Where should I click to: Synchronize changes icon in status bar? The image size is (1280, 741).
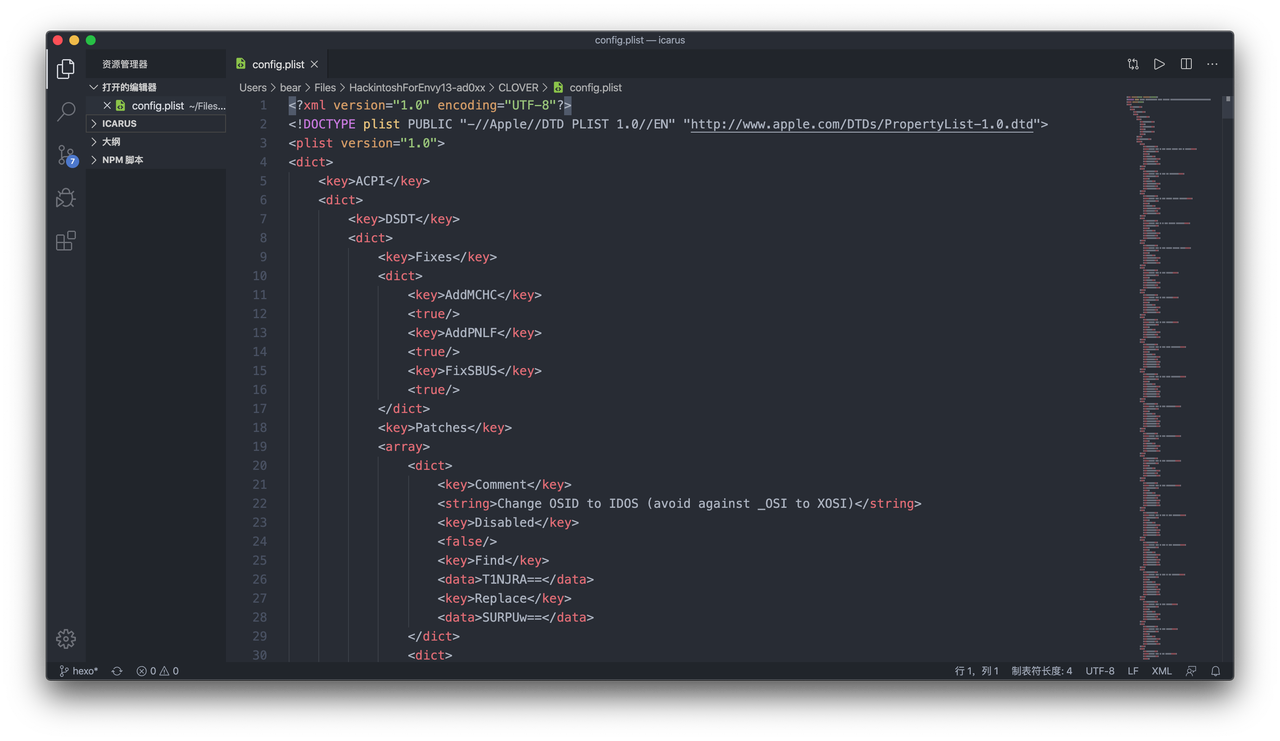point(117,671)
